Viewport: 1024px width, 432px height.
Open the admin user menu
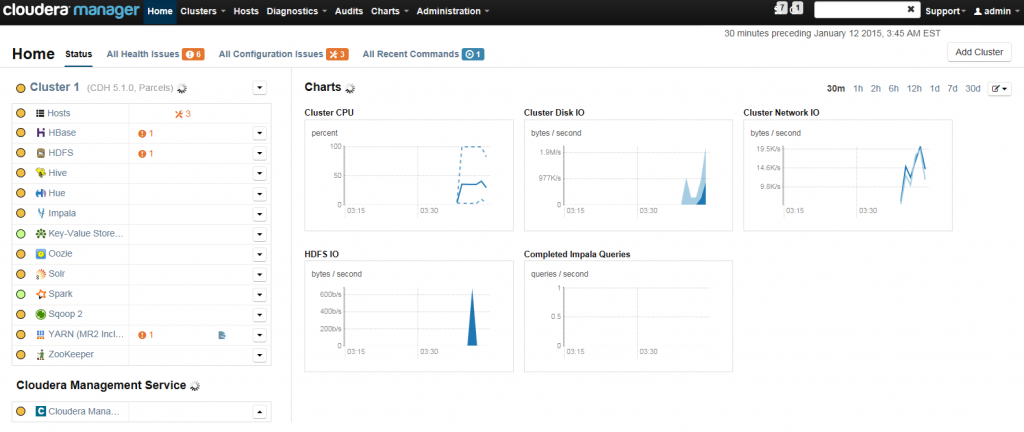[x=996, y=12]
